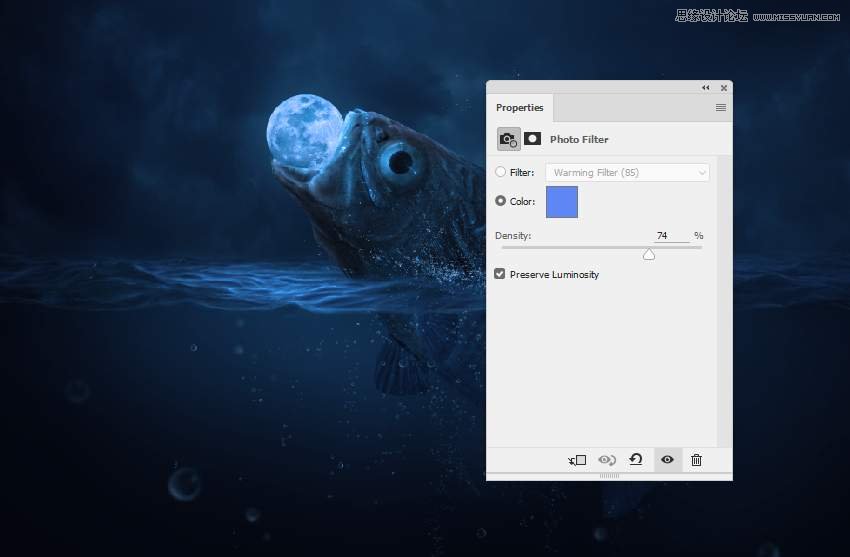Toggle adjustment layer visibility eye
Viewport: 850px width, 557px height.
click(x=667, y=460)
